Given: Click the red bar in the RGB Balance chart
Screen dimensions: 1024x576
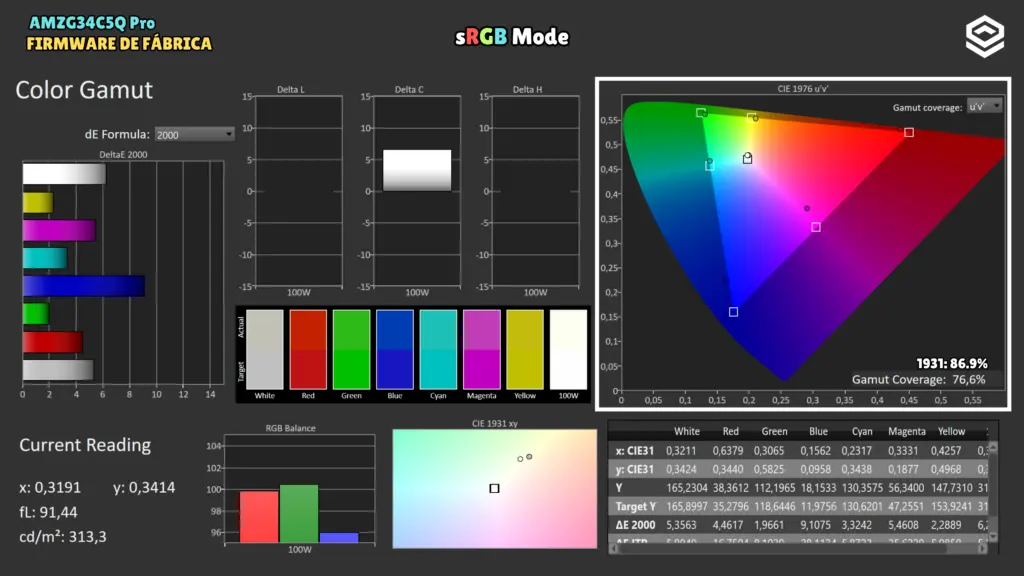Looking at the screenshot, I should tap(259, 517).
